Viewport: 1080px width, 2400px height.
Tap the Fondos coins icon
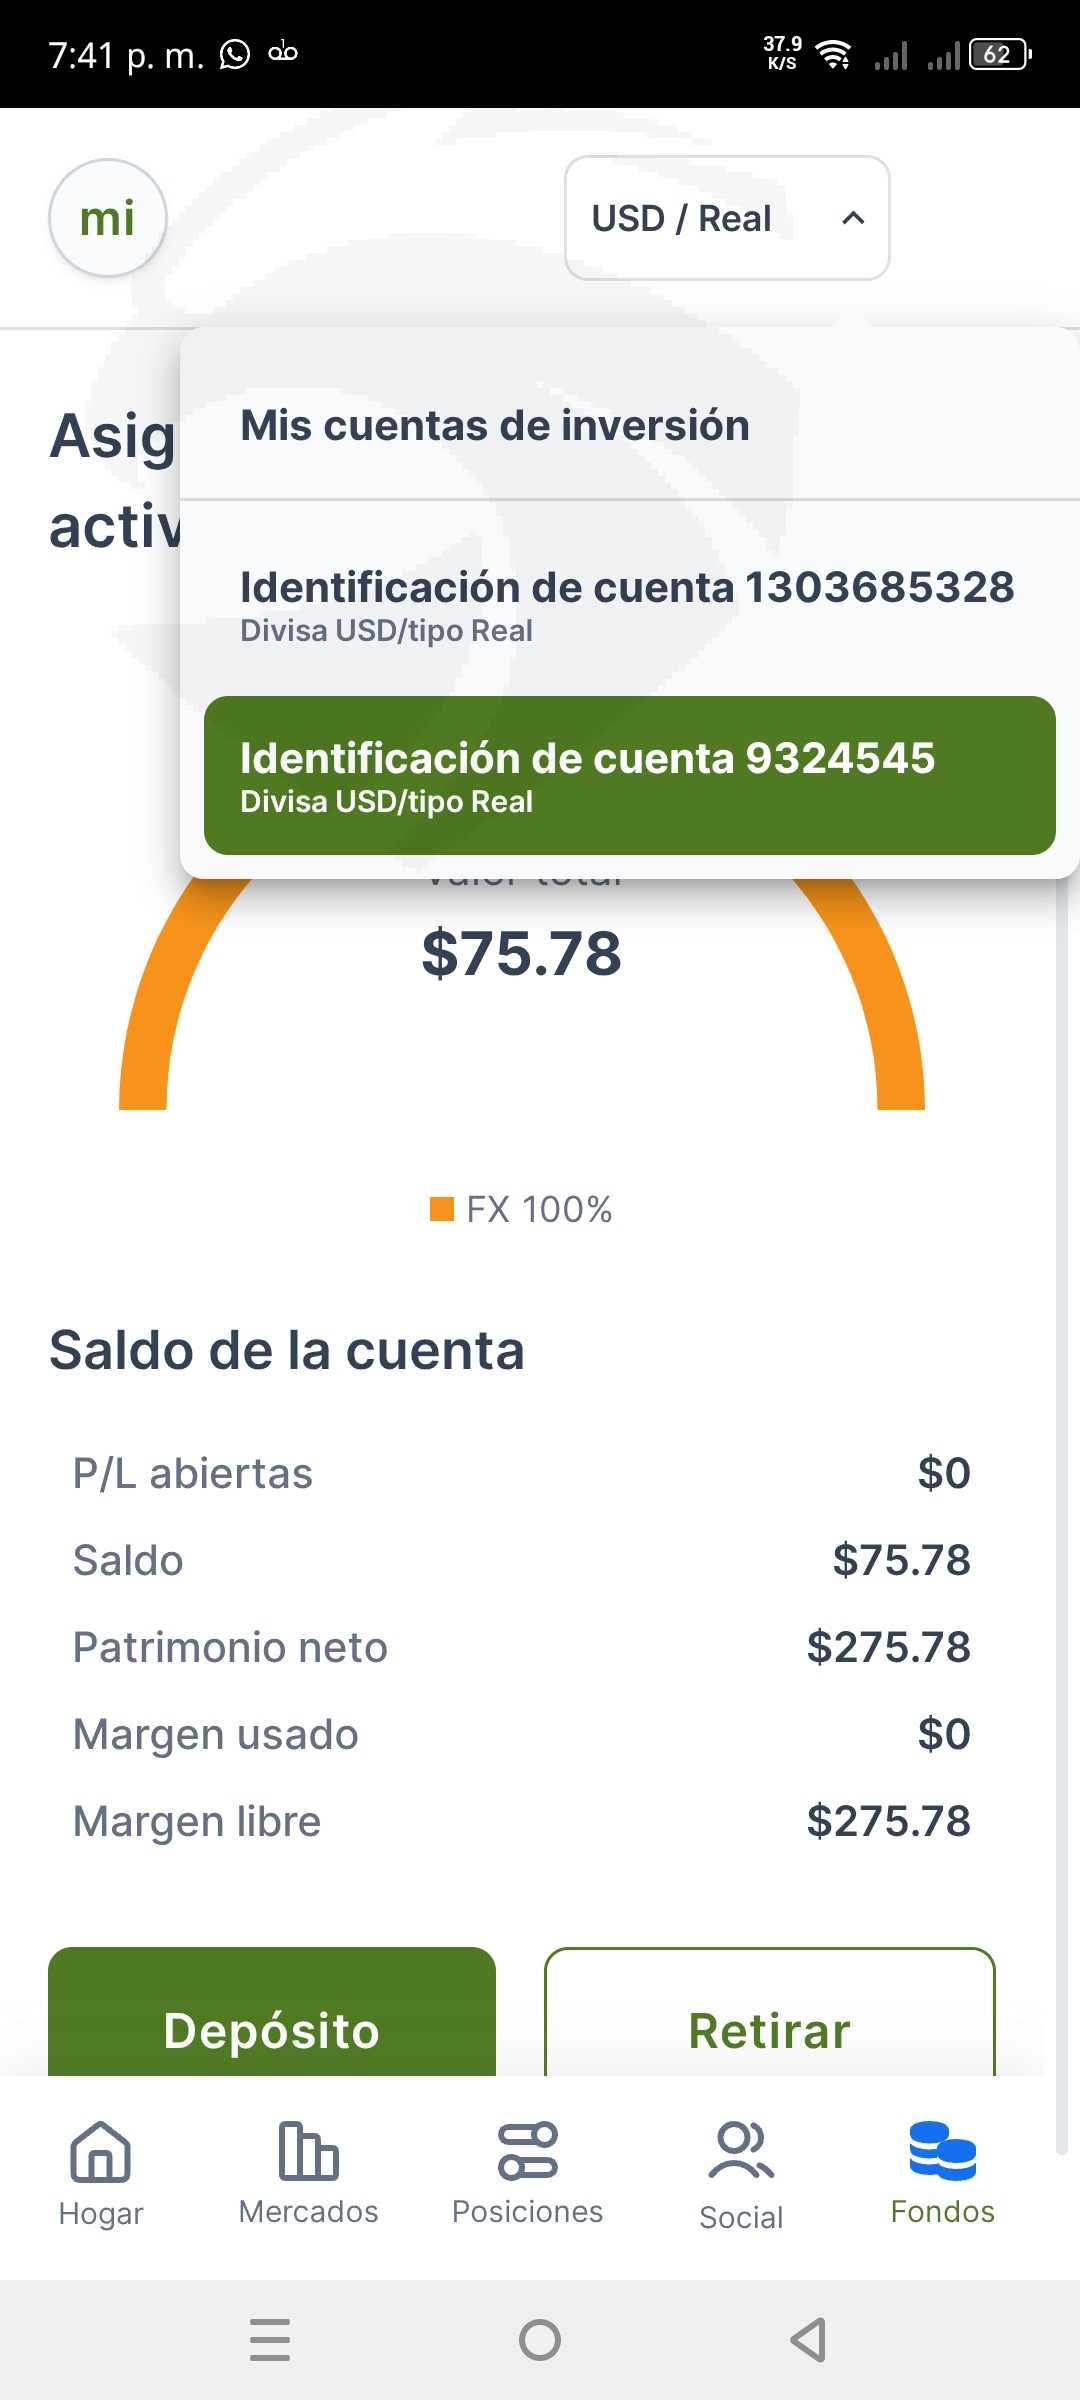tap(942, 2150)
